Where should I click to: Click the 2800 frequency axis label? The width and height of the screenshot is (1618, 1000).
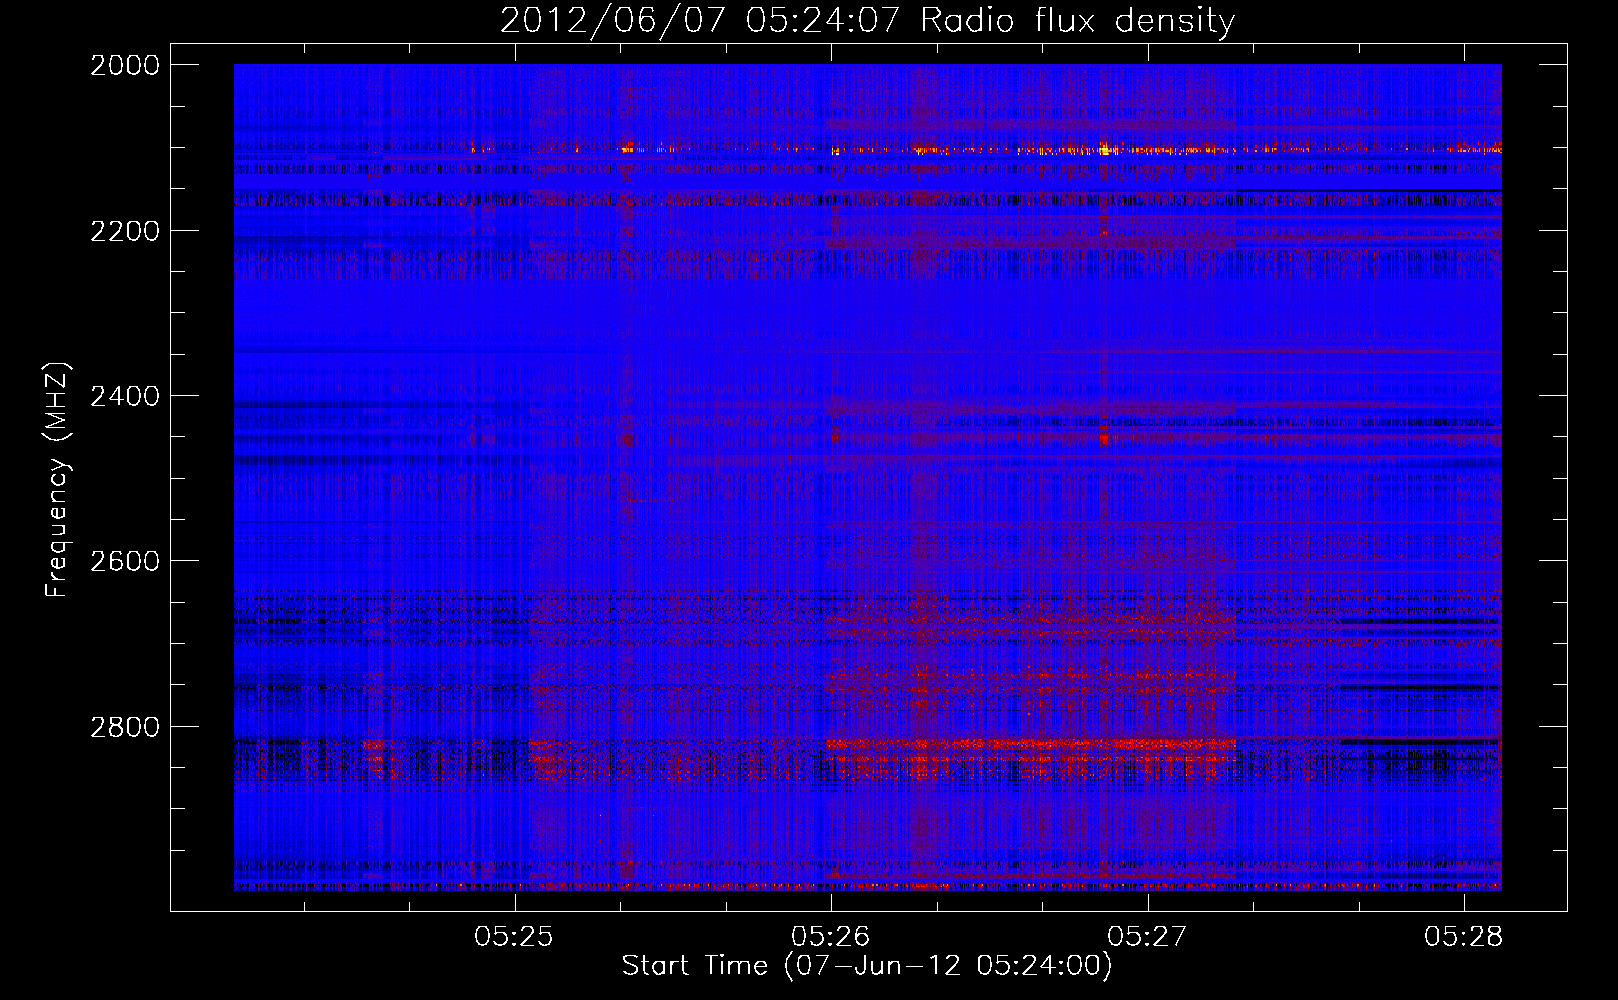(x=125, y=727)
